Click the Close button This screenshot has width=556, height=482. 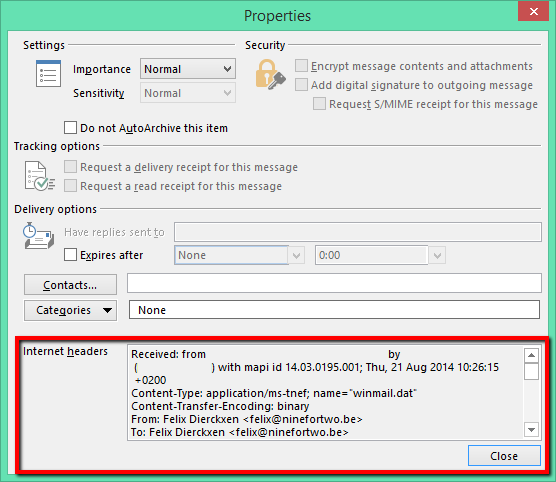coord(504,456)
